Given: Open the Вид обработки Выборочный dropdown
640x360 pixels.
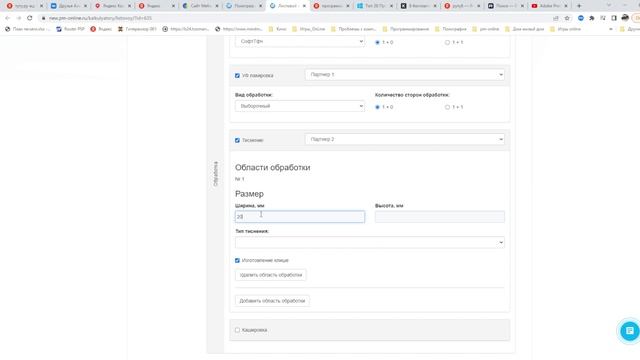Looking at the screenshot, I should tap(300, 106).
